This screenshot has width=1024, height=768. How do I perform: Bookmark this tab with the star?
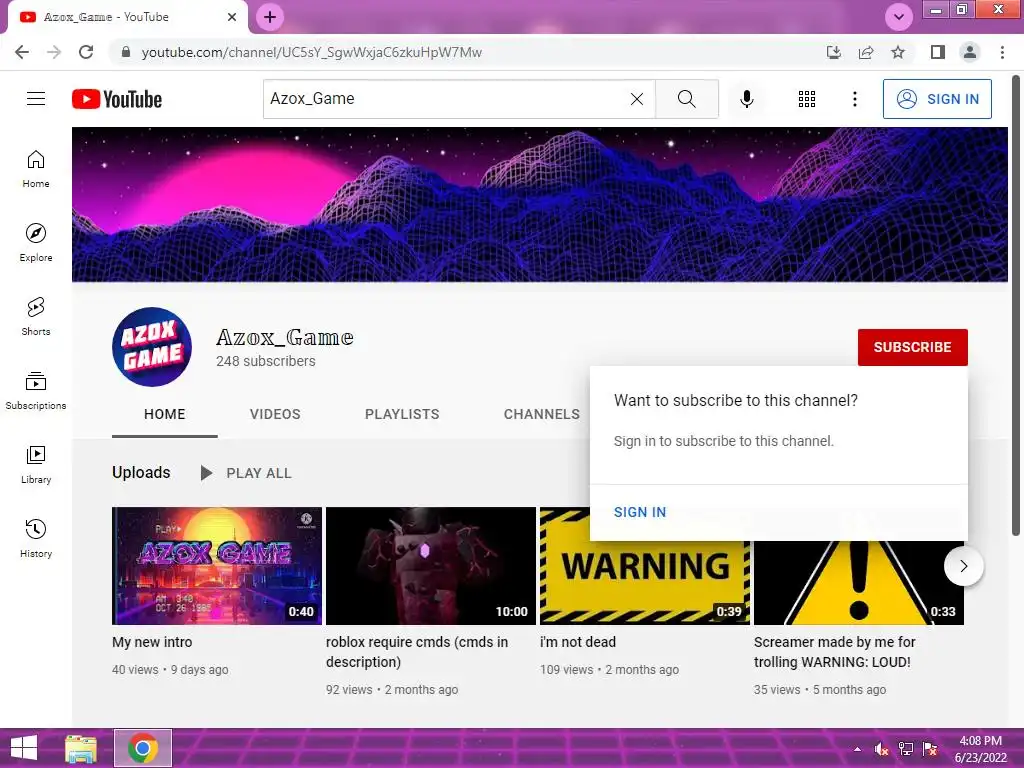898,52
